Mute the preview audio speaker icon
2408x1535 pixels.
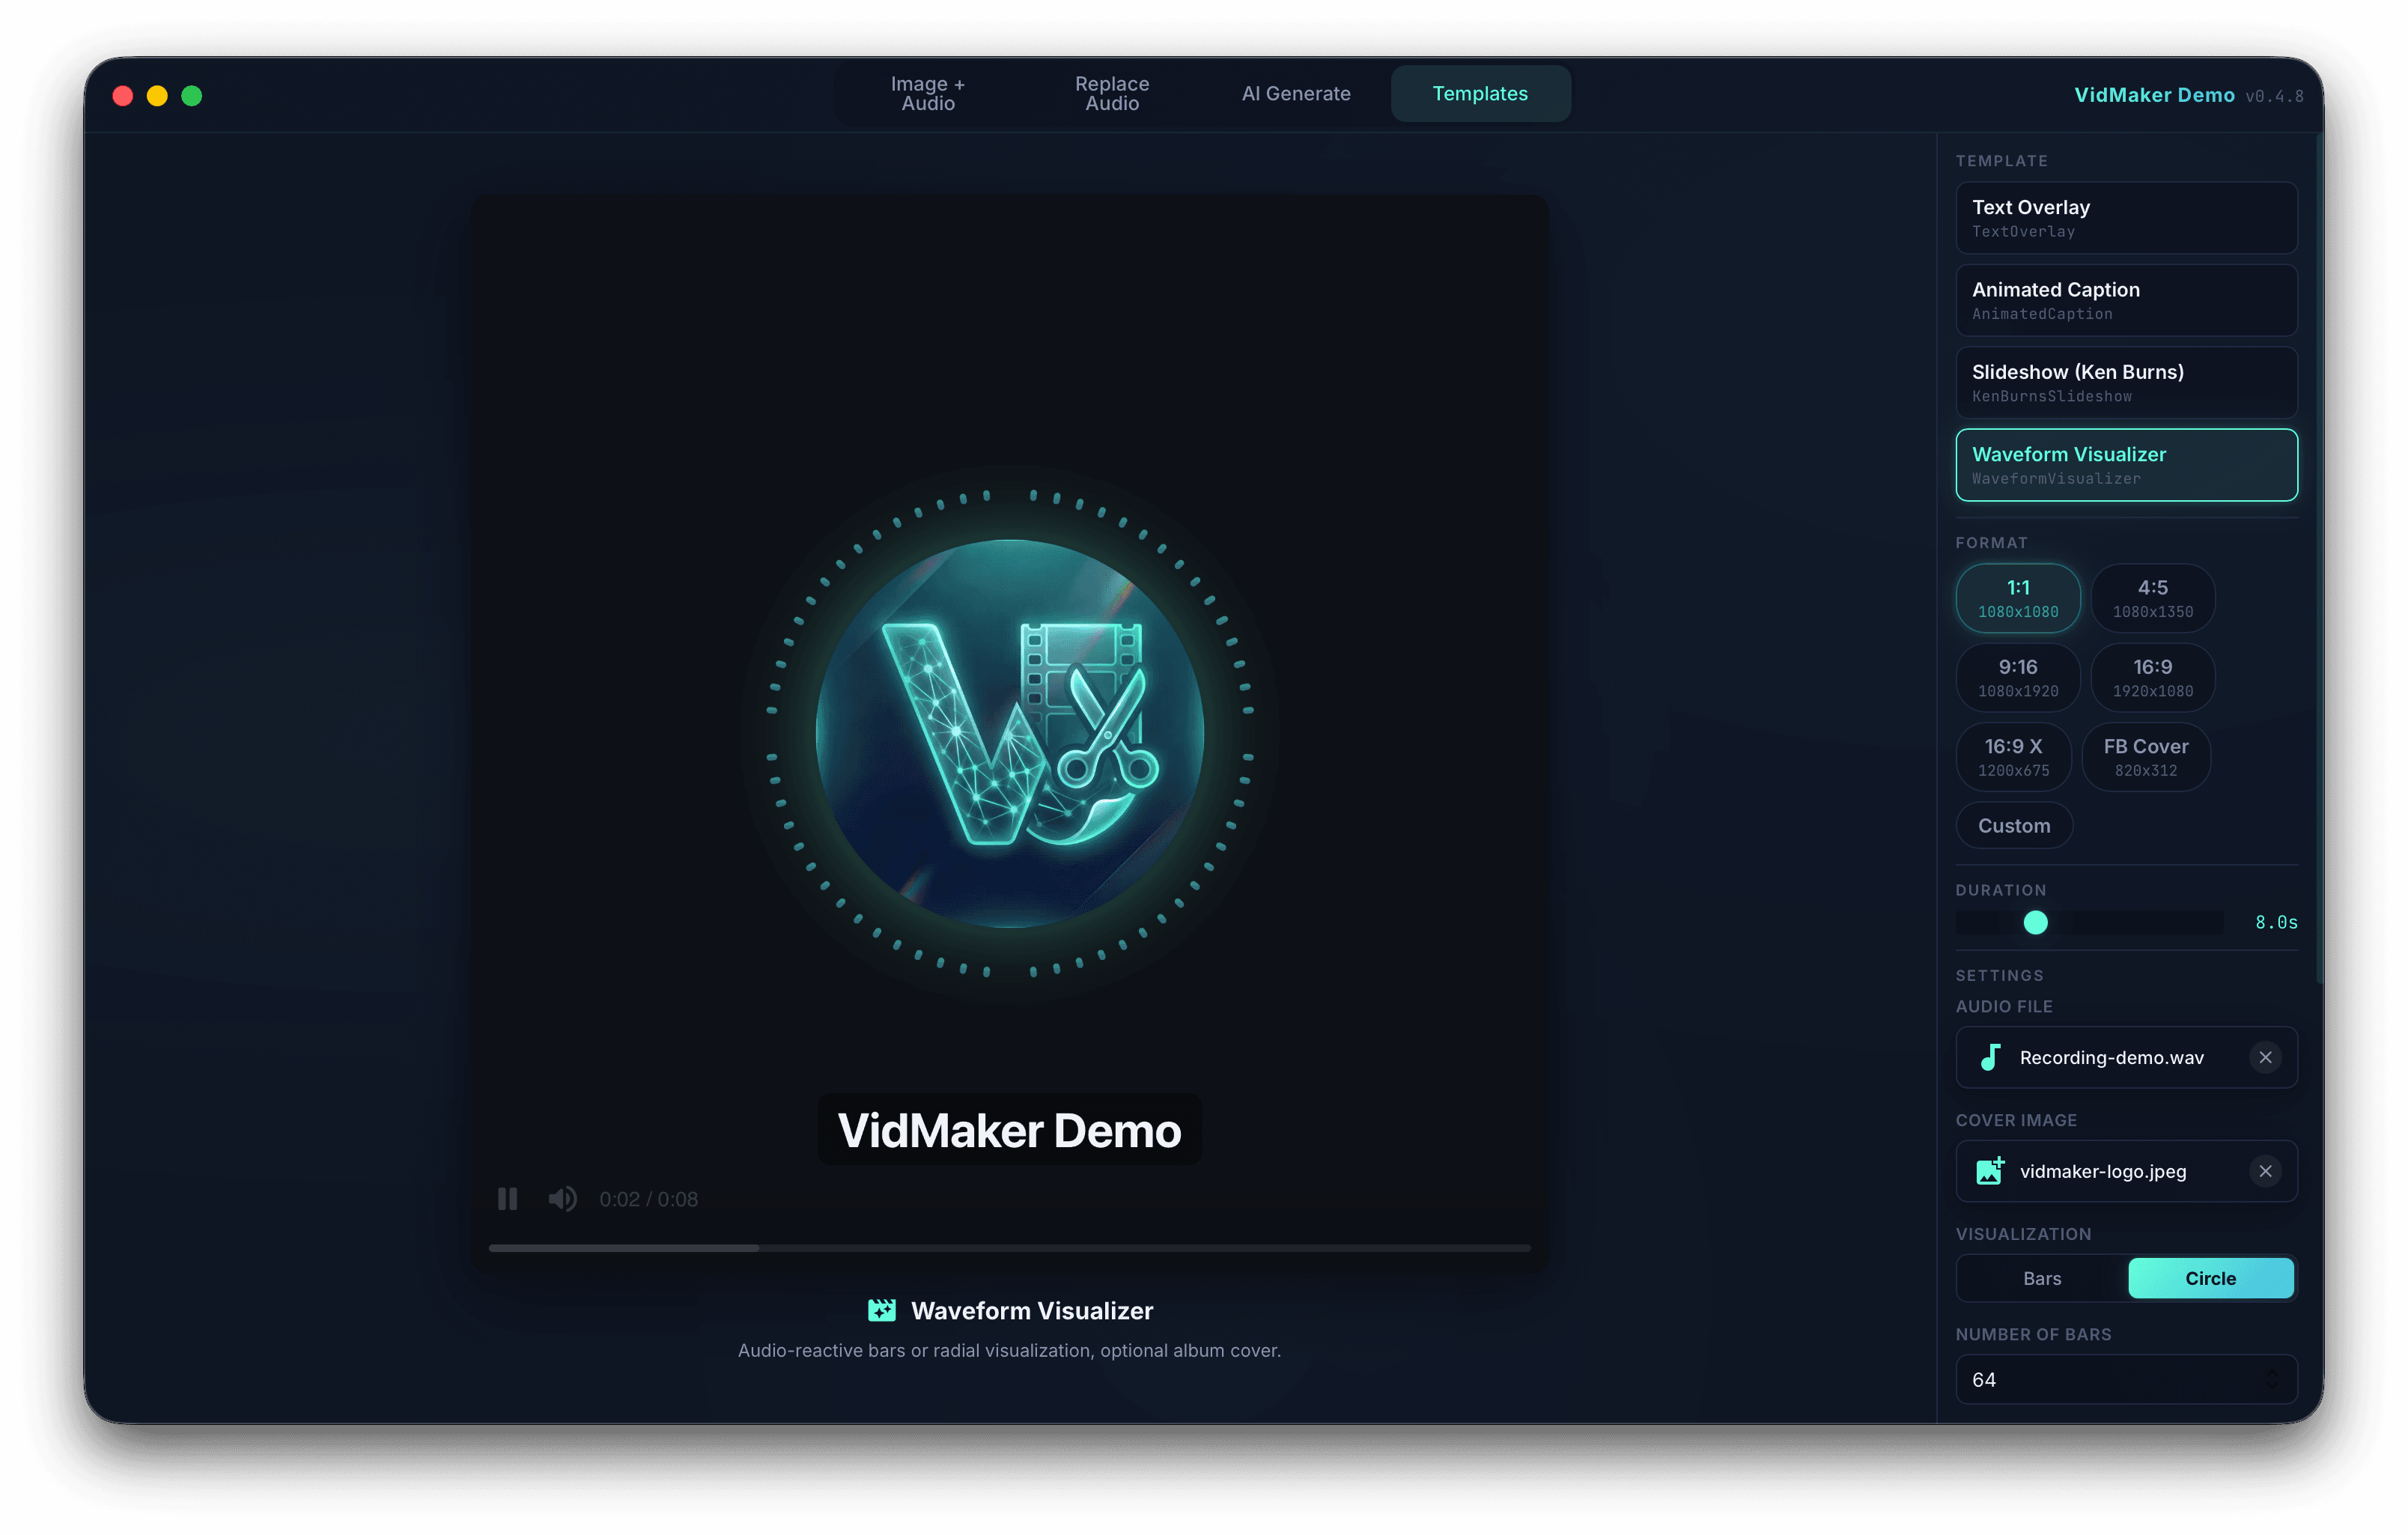pyautogui.click(x=562, y=1198)
